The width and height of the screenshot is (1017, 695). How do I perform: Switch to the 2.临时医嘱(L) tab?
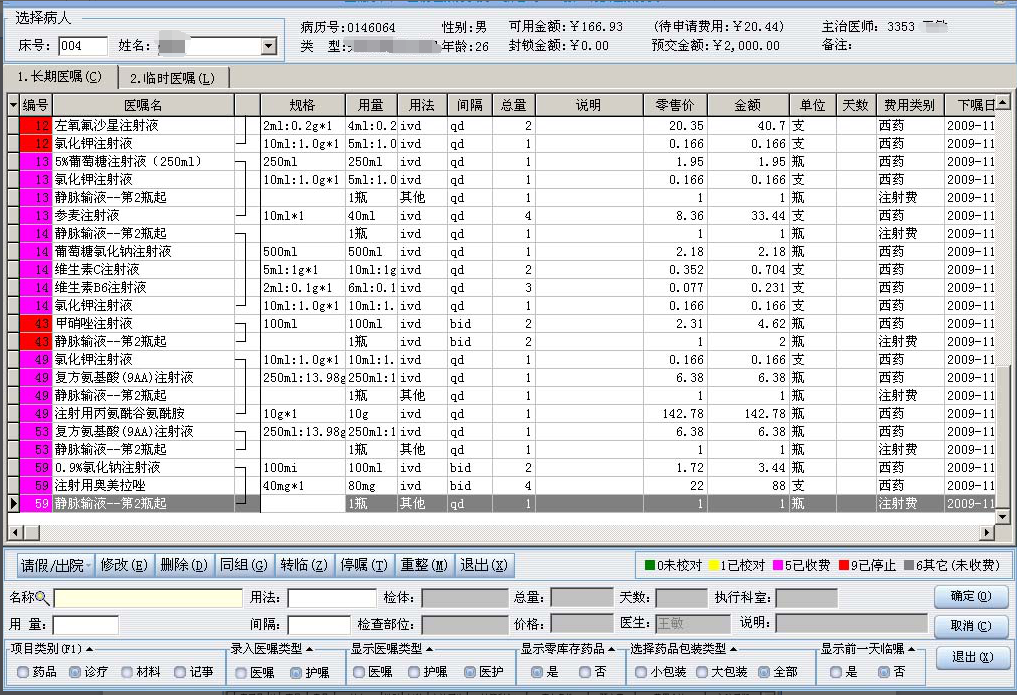[173, 78]
